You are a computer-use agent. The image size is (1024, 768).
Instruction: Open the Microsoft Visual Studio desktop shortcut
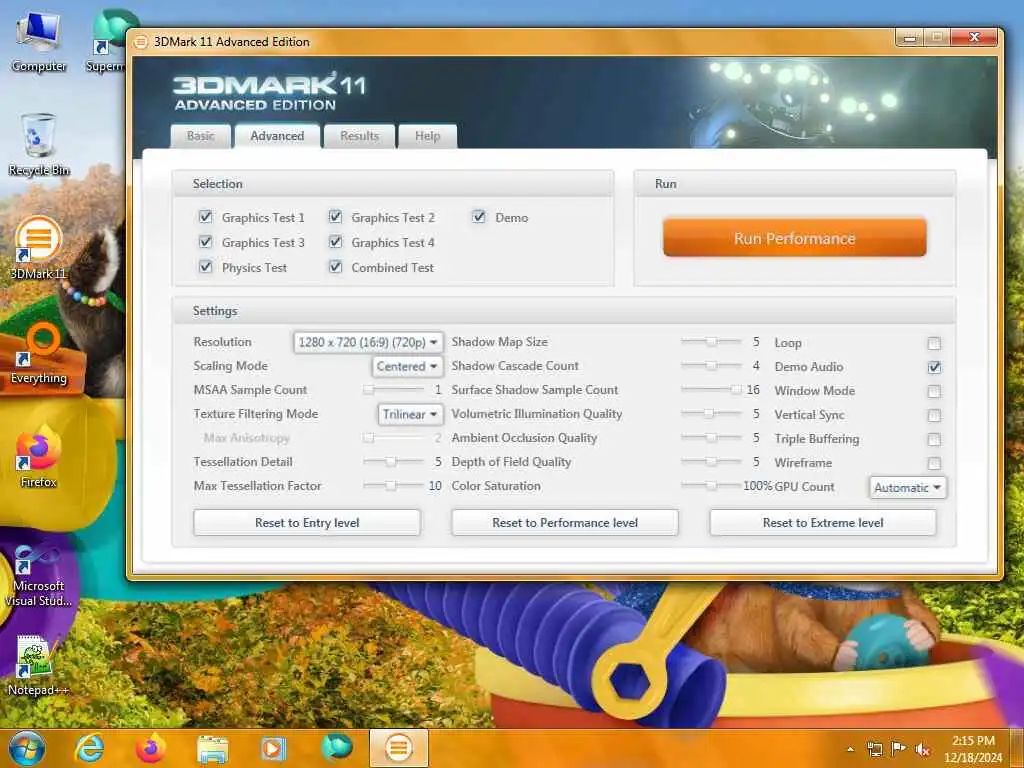point(39,575)
